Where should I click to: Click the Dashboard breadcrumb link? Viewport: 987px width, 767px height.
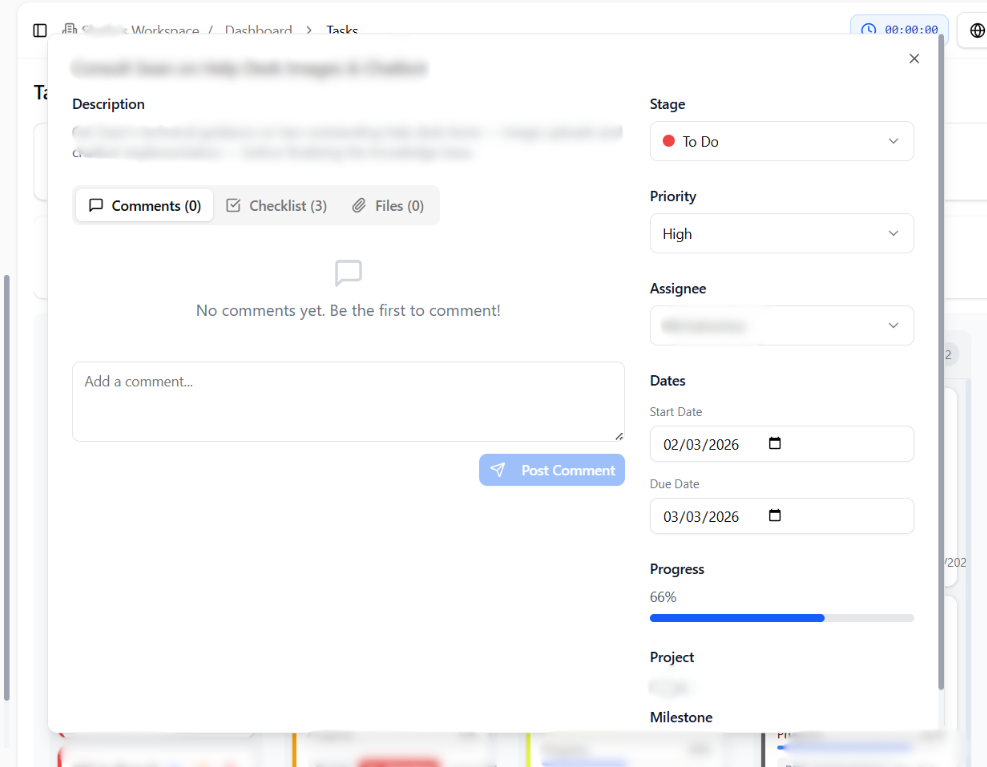[258, 31]
